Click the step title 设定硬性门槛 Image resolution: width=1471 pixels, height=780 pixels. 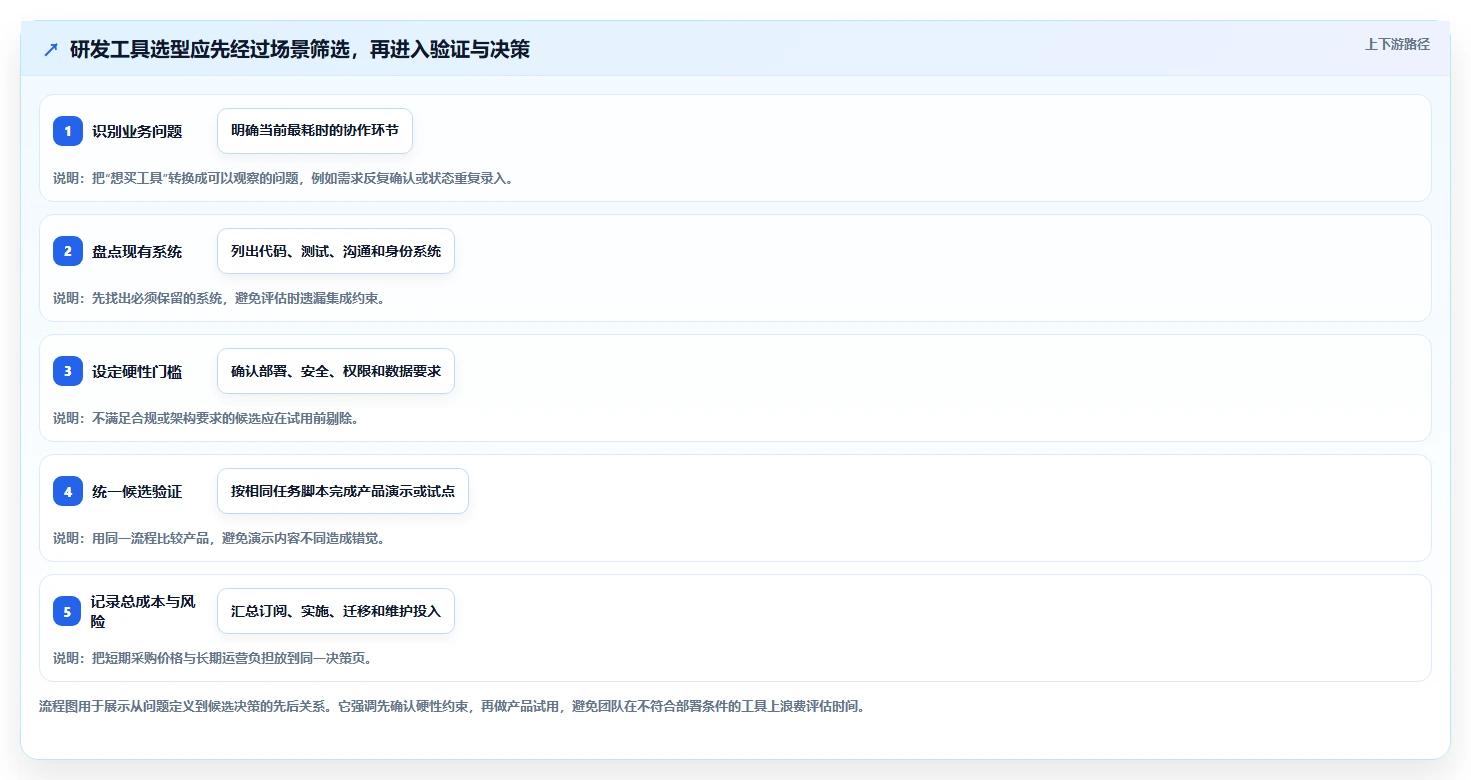[x=137, y=371]
